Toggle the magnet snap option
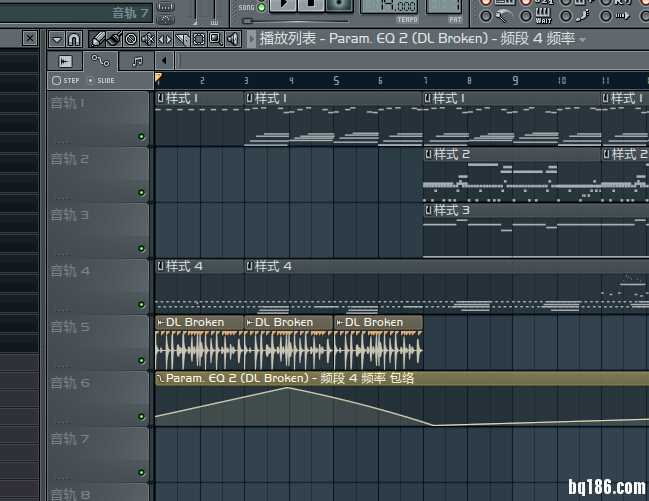 (74, 39)
